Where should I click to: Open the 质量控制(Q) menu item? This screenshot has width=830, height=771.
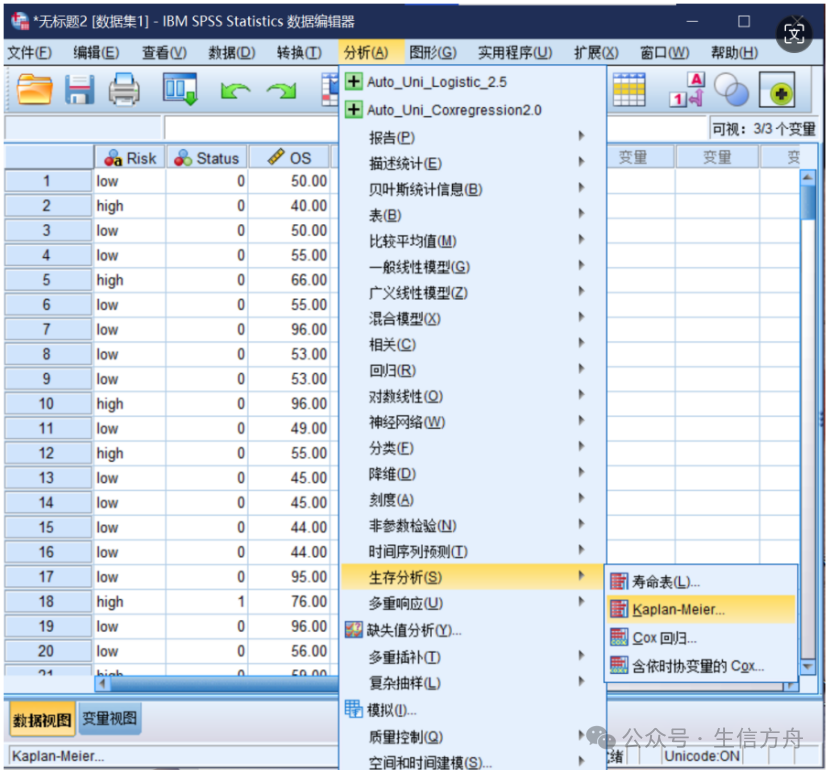[473, 737]
